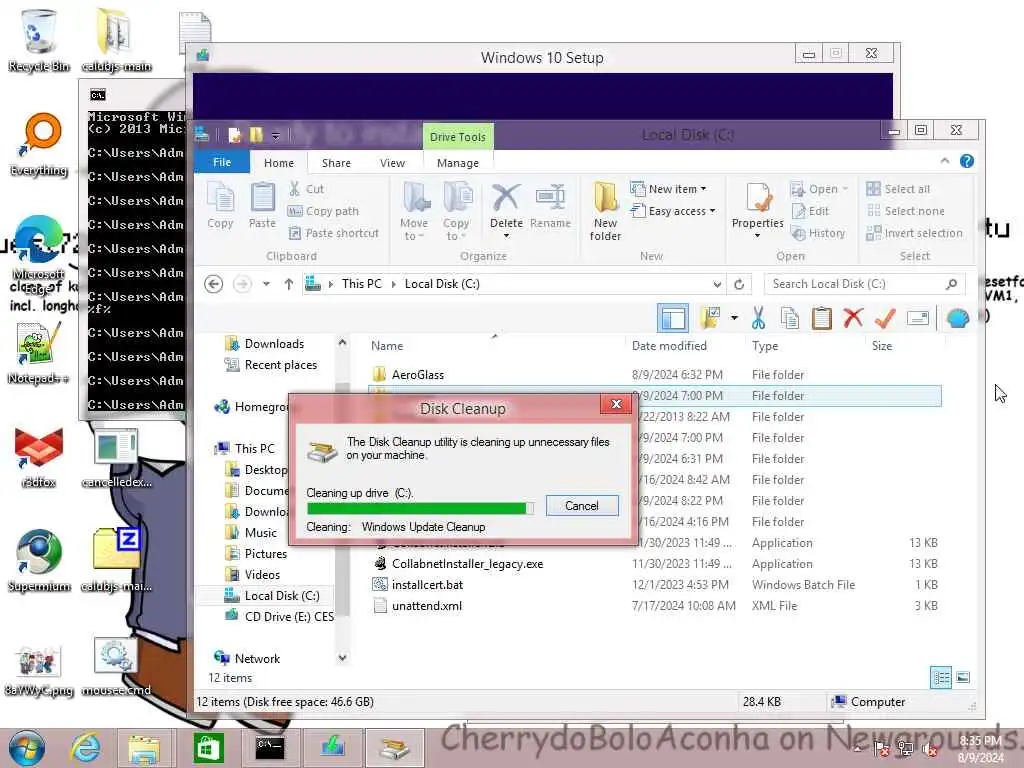Open the Store icon on taskbar
The width and height of the screenshot is (1024, 768).
click(x=208, y=748)
